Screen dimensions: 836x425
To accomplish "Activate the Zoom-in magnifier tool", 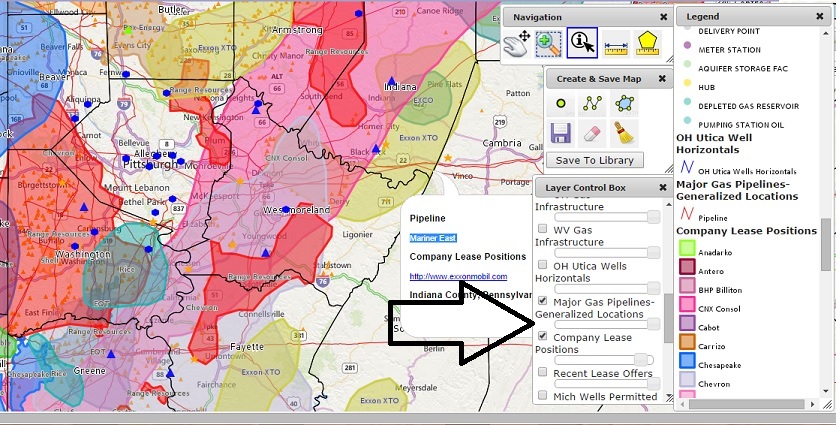I will coord(548,44).
